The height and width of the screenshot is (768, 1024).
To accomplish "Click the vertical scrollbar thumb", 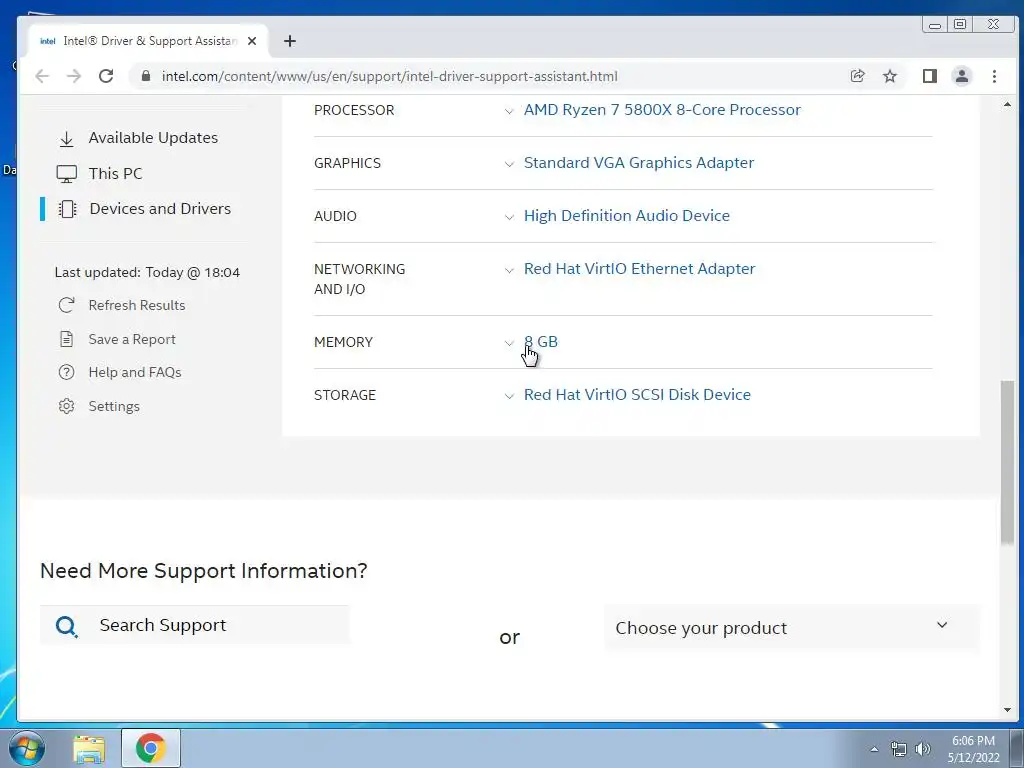I will pos(1007,462).
